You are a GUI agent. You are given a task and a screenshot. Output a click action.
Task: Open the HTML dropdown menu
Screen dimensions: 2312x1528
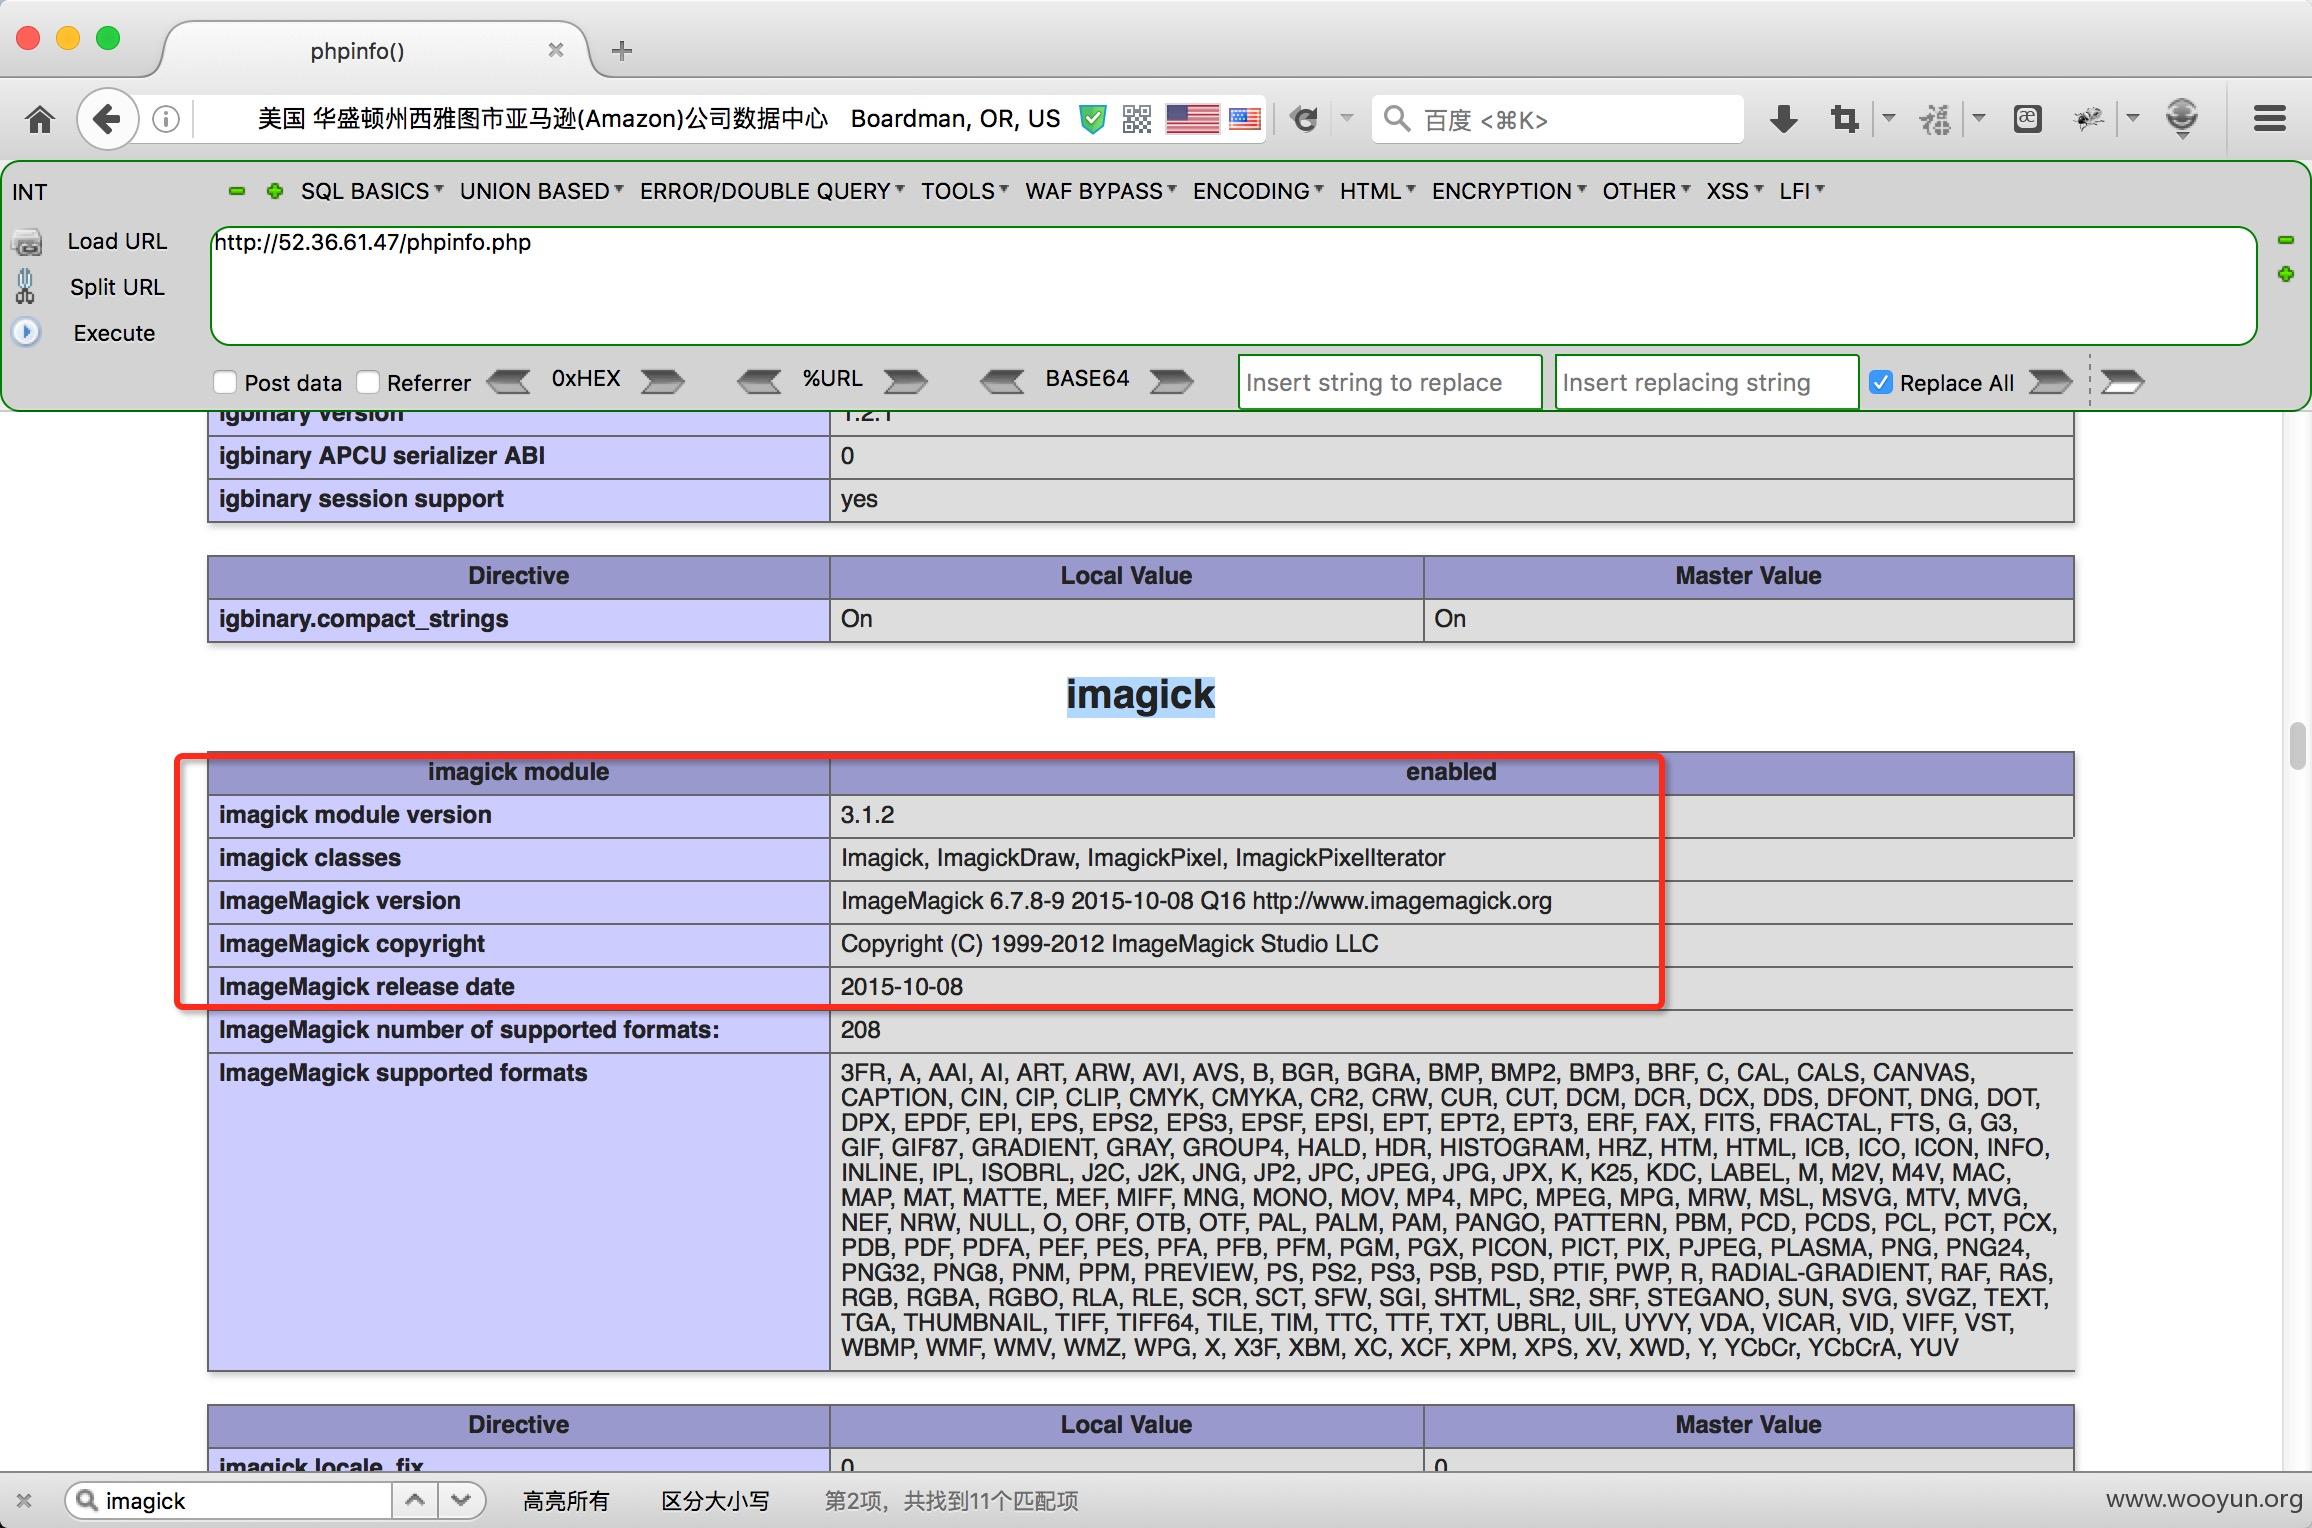point(1377,191)
